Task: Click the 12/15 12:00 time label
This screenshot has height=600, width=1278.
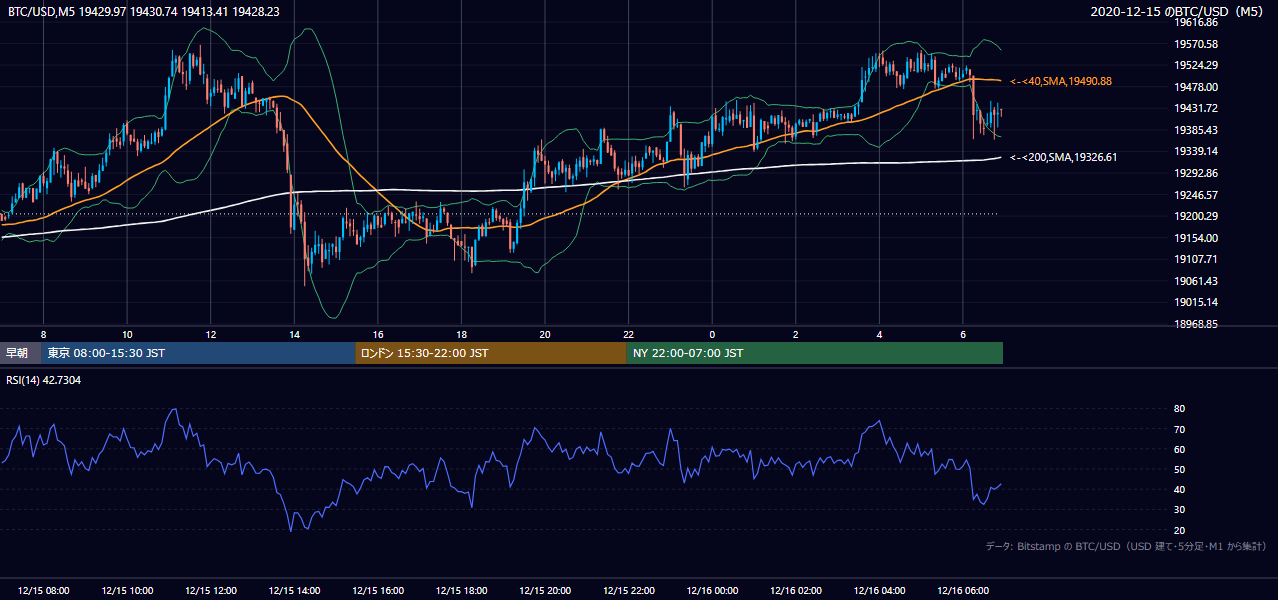Action: pyautogui.click(x=211, y=590)
